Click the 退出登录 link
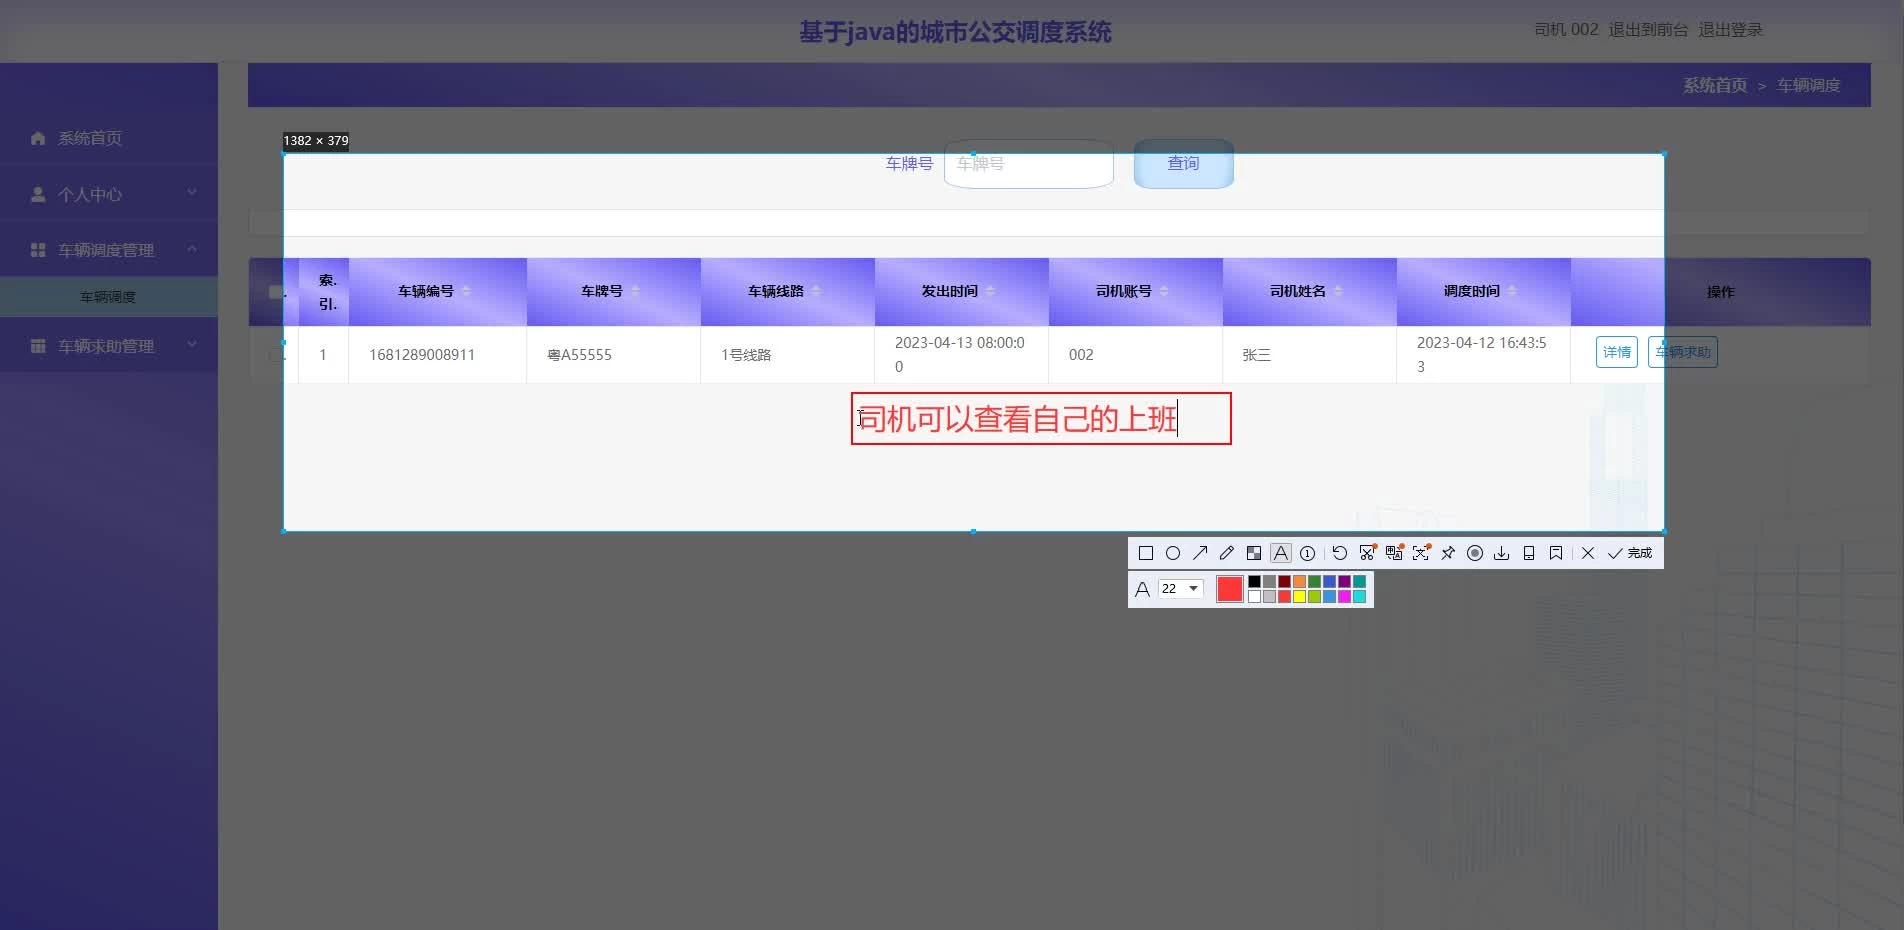Image resolution: width=1904 pixels, height=930 pixels. coord(1730,30)
